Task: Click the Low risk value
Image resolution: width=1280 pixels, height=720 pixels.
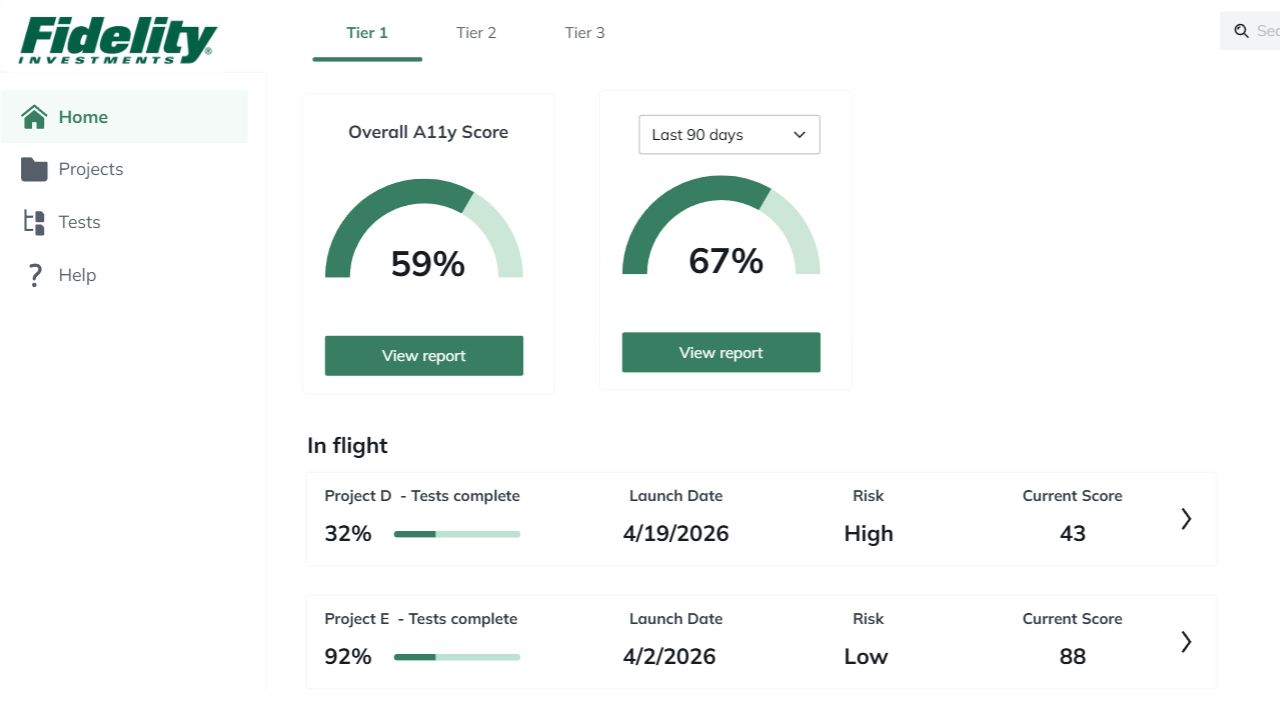Action: 865,657
